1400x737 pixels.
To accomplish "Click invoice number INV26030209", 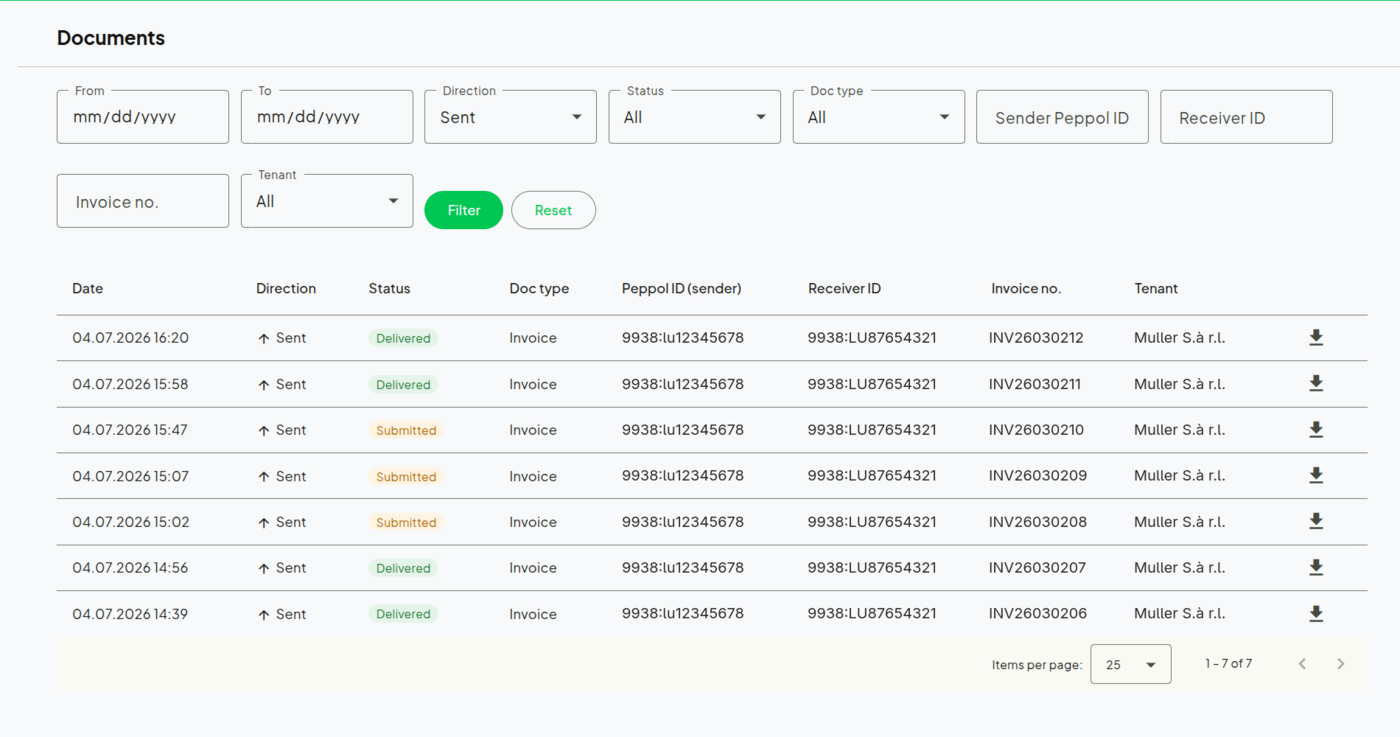I will [x=1037, y=476].
